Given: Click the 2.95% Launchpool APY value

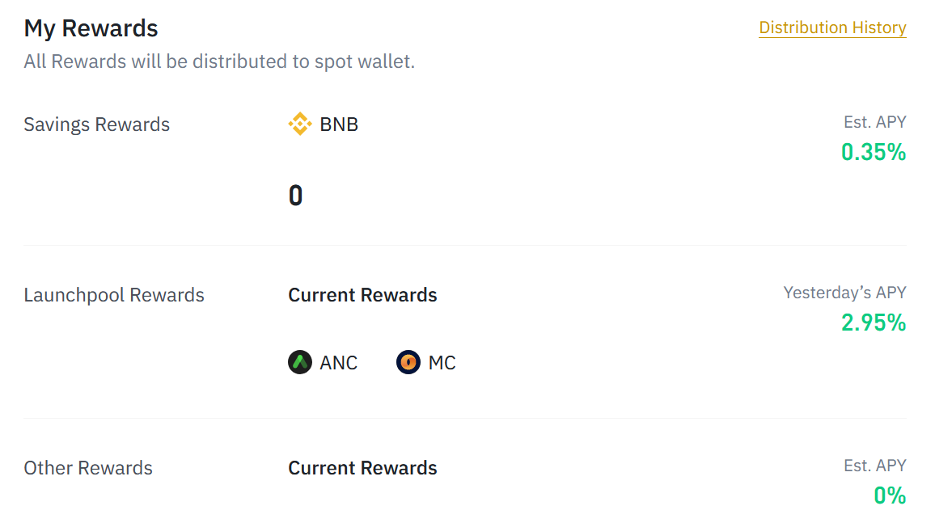Looking at the screenshot, I should tap(873, 322).
